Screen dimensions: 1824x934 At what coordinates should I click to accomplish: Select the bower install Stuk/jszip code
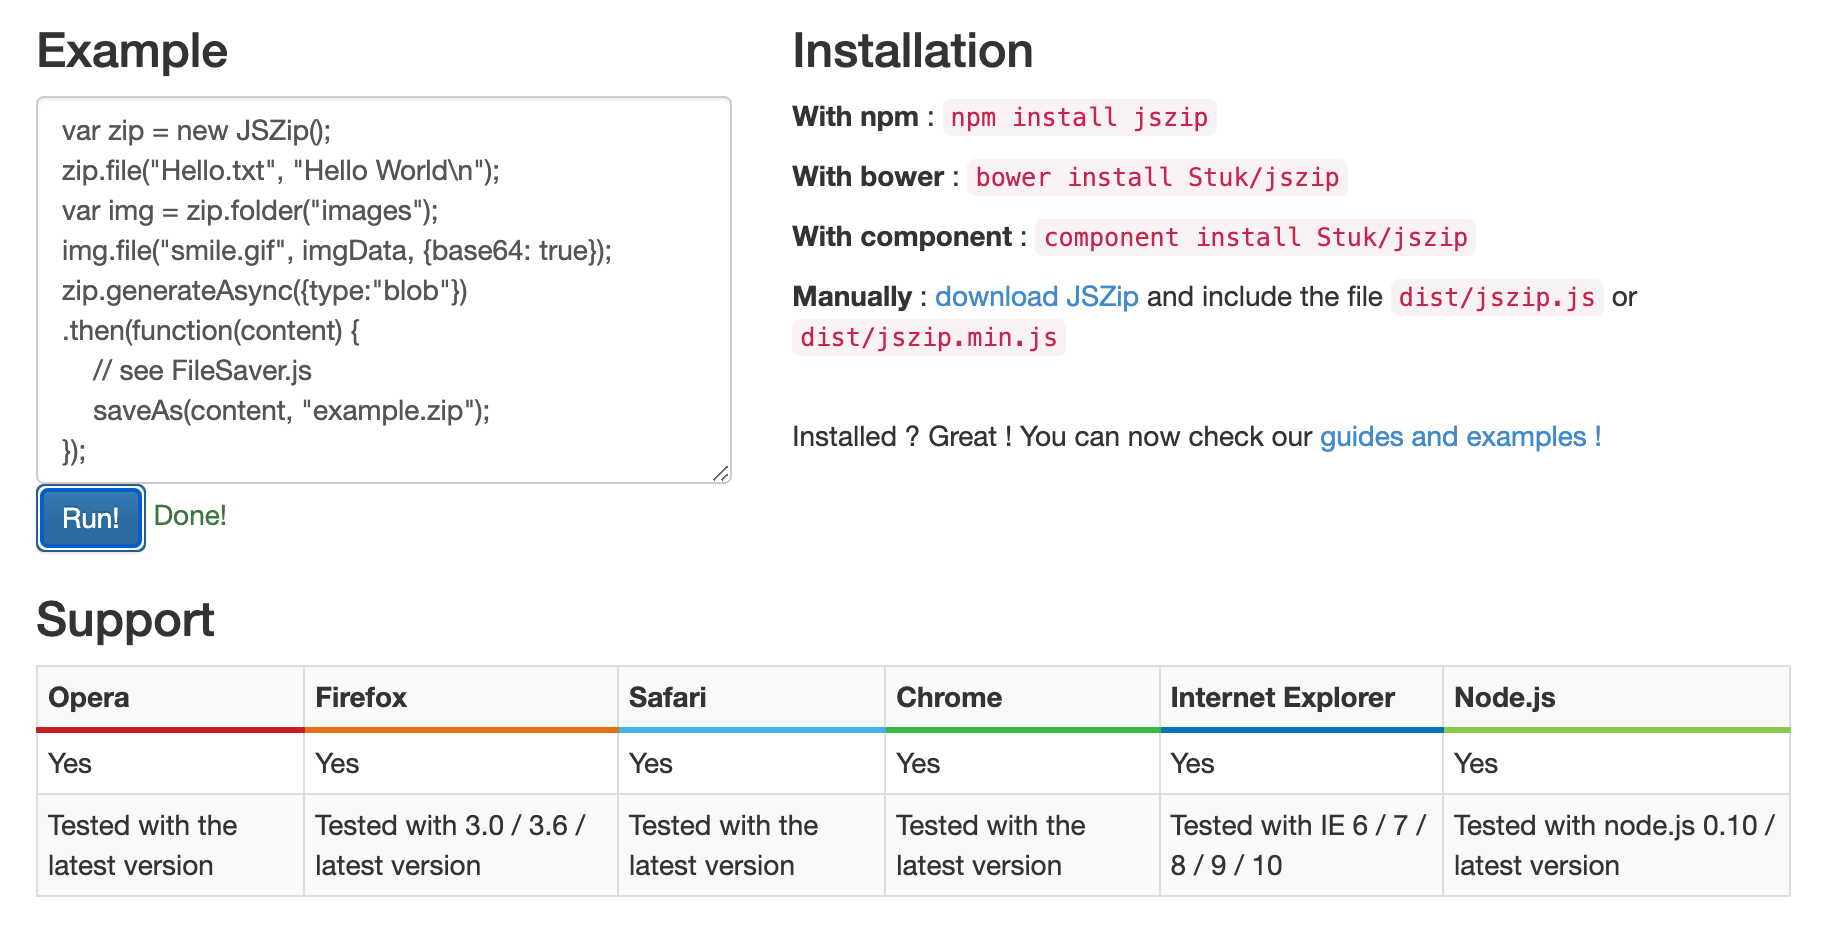pyautogui.click(x=1157, y=178)
